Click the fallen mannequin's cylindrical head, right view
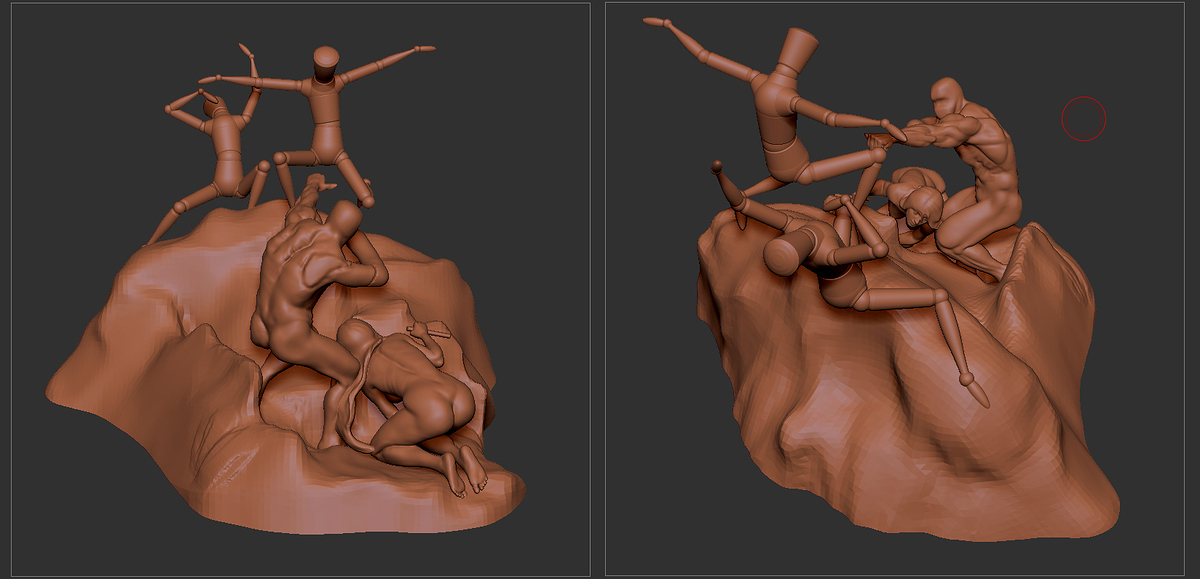The image size is (1200, 579). pos(789,251)
